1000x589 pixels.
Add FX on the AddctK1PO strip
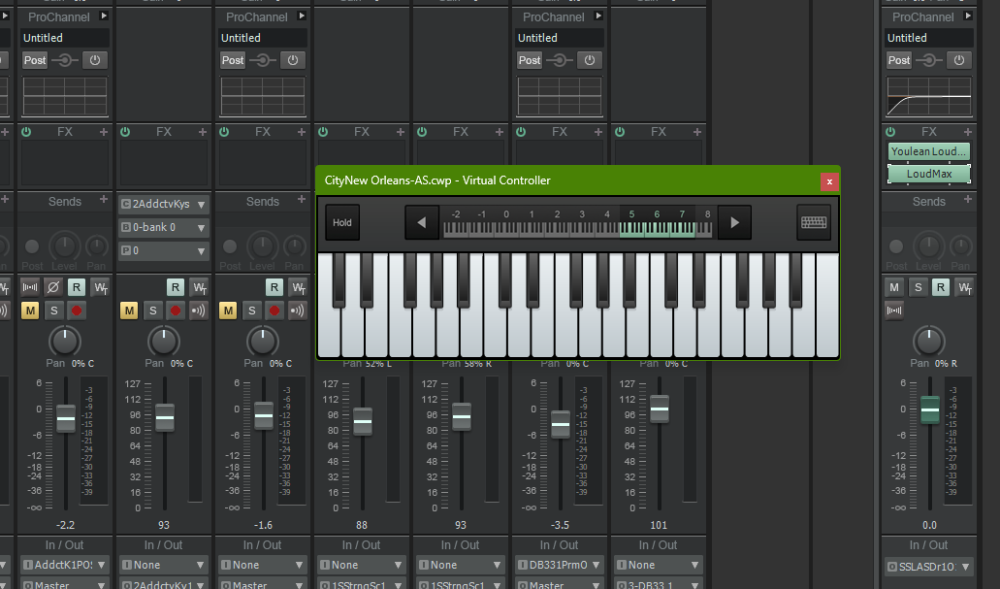click(x=103, y=132)
